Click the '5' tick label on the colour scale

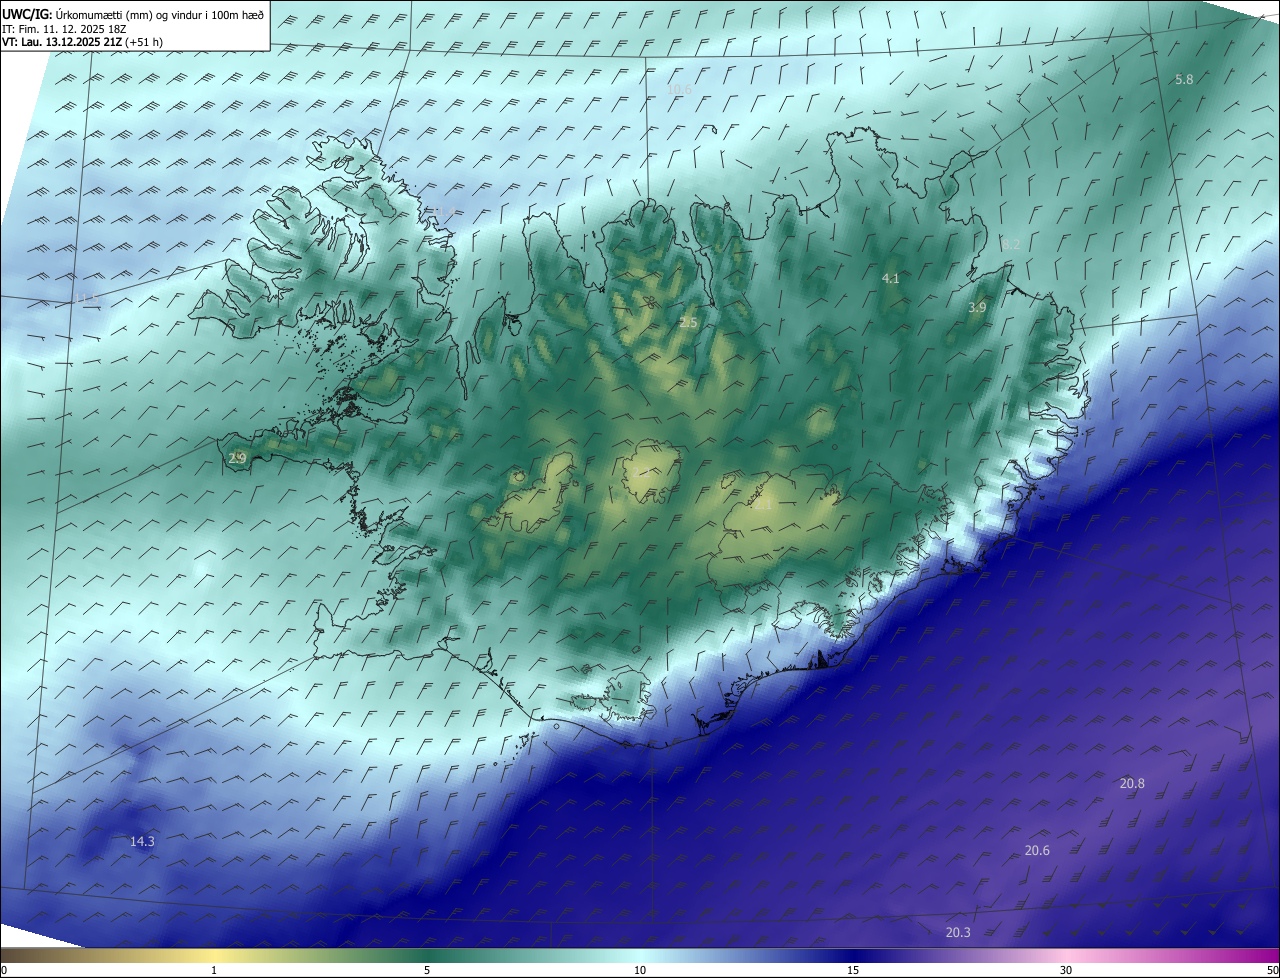[x=427, y=970]
